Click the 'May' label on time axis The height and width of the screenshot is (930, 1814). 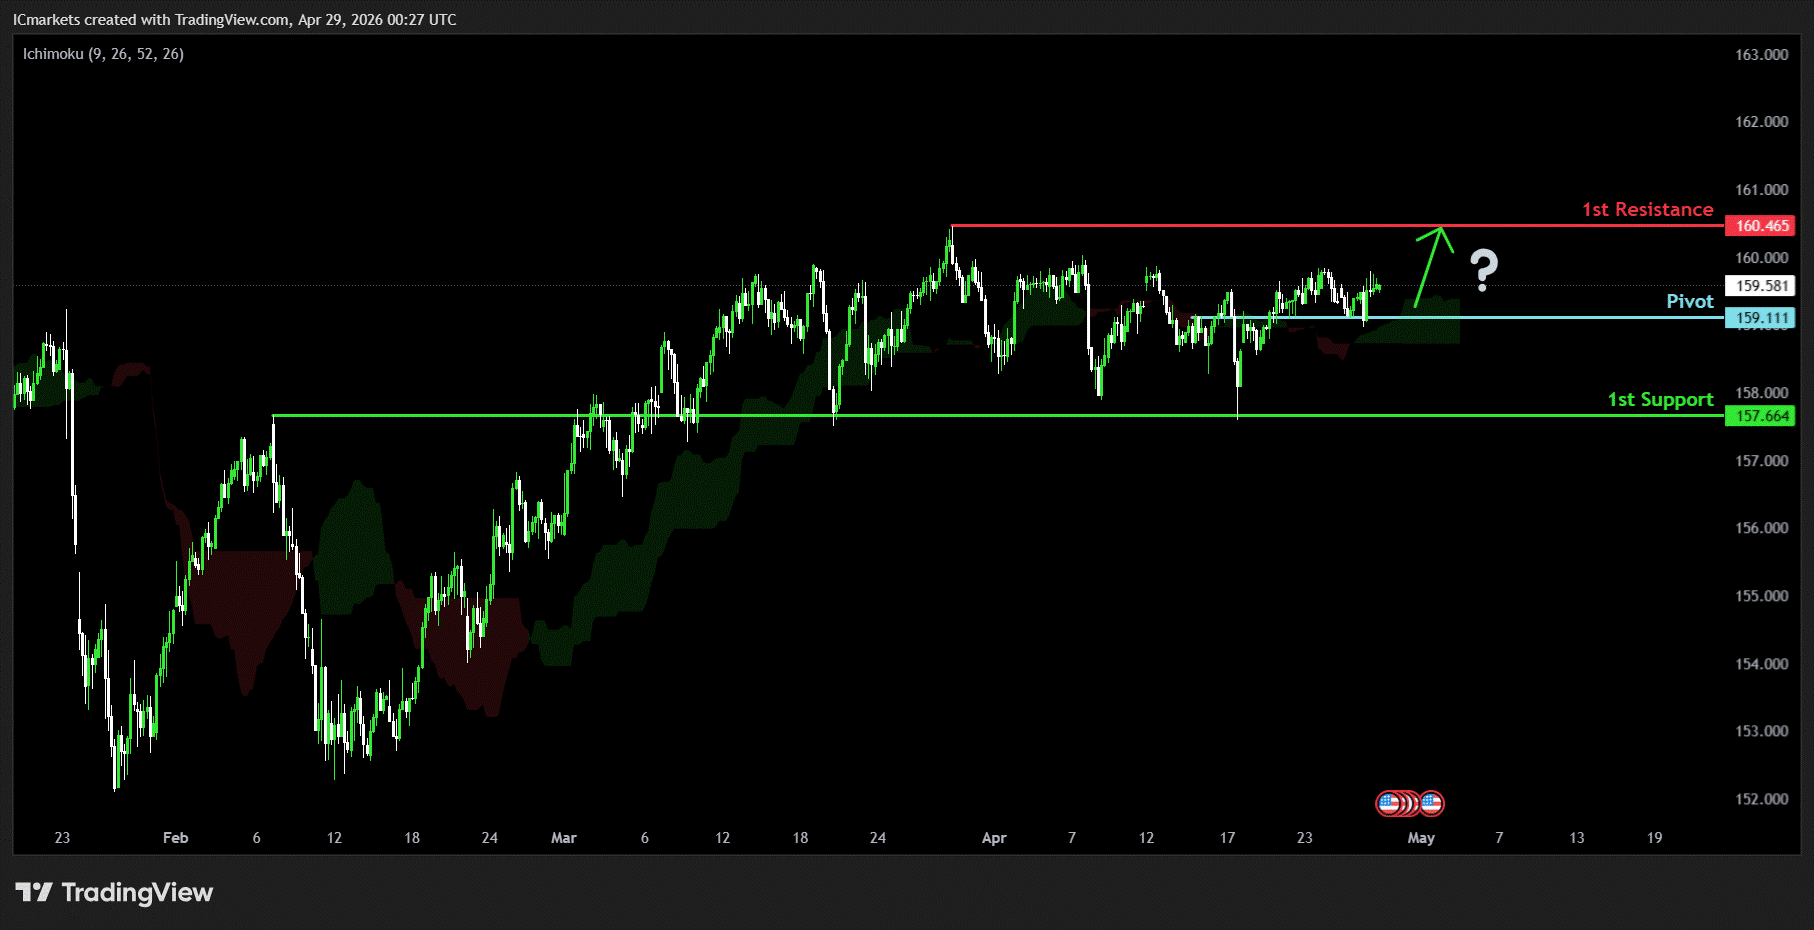click(x=1420, y=838)
